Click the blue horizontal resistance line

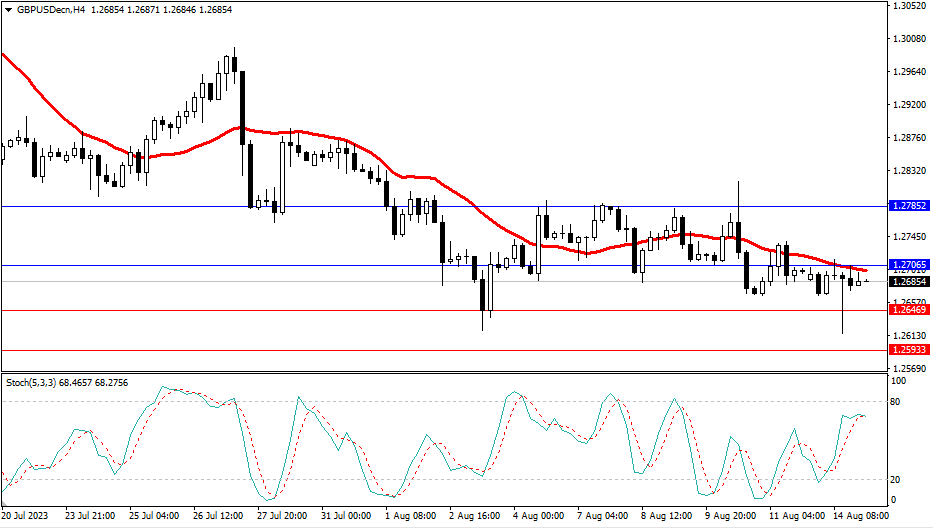point(300,206)
